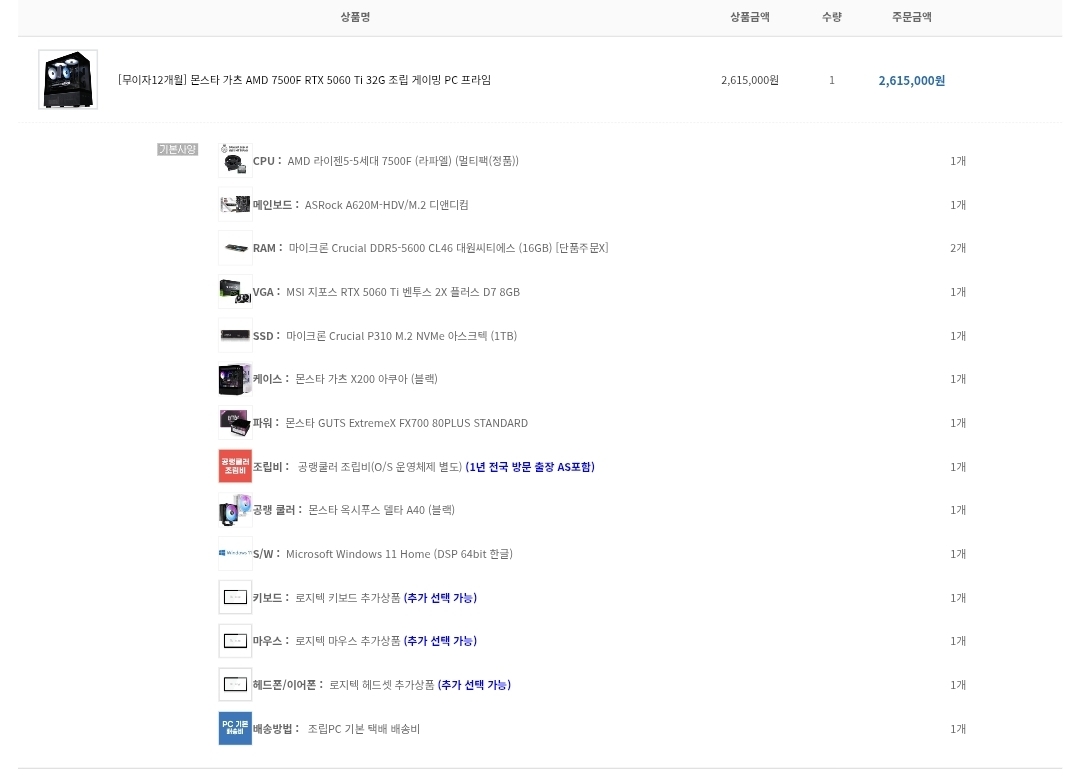Click Microsoft Windows 11 Home text
Image resolution: width=1080 pixels, height=777 pixels.
pyautogui.click(x=399, y=554)
